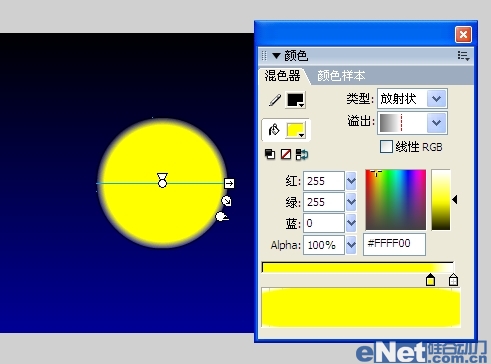Click the swap colors icon
The width and height of the screenshot is (491, 364).
[302, 154]
